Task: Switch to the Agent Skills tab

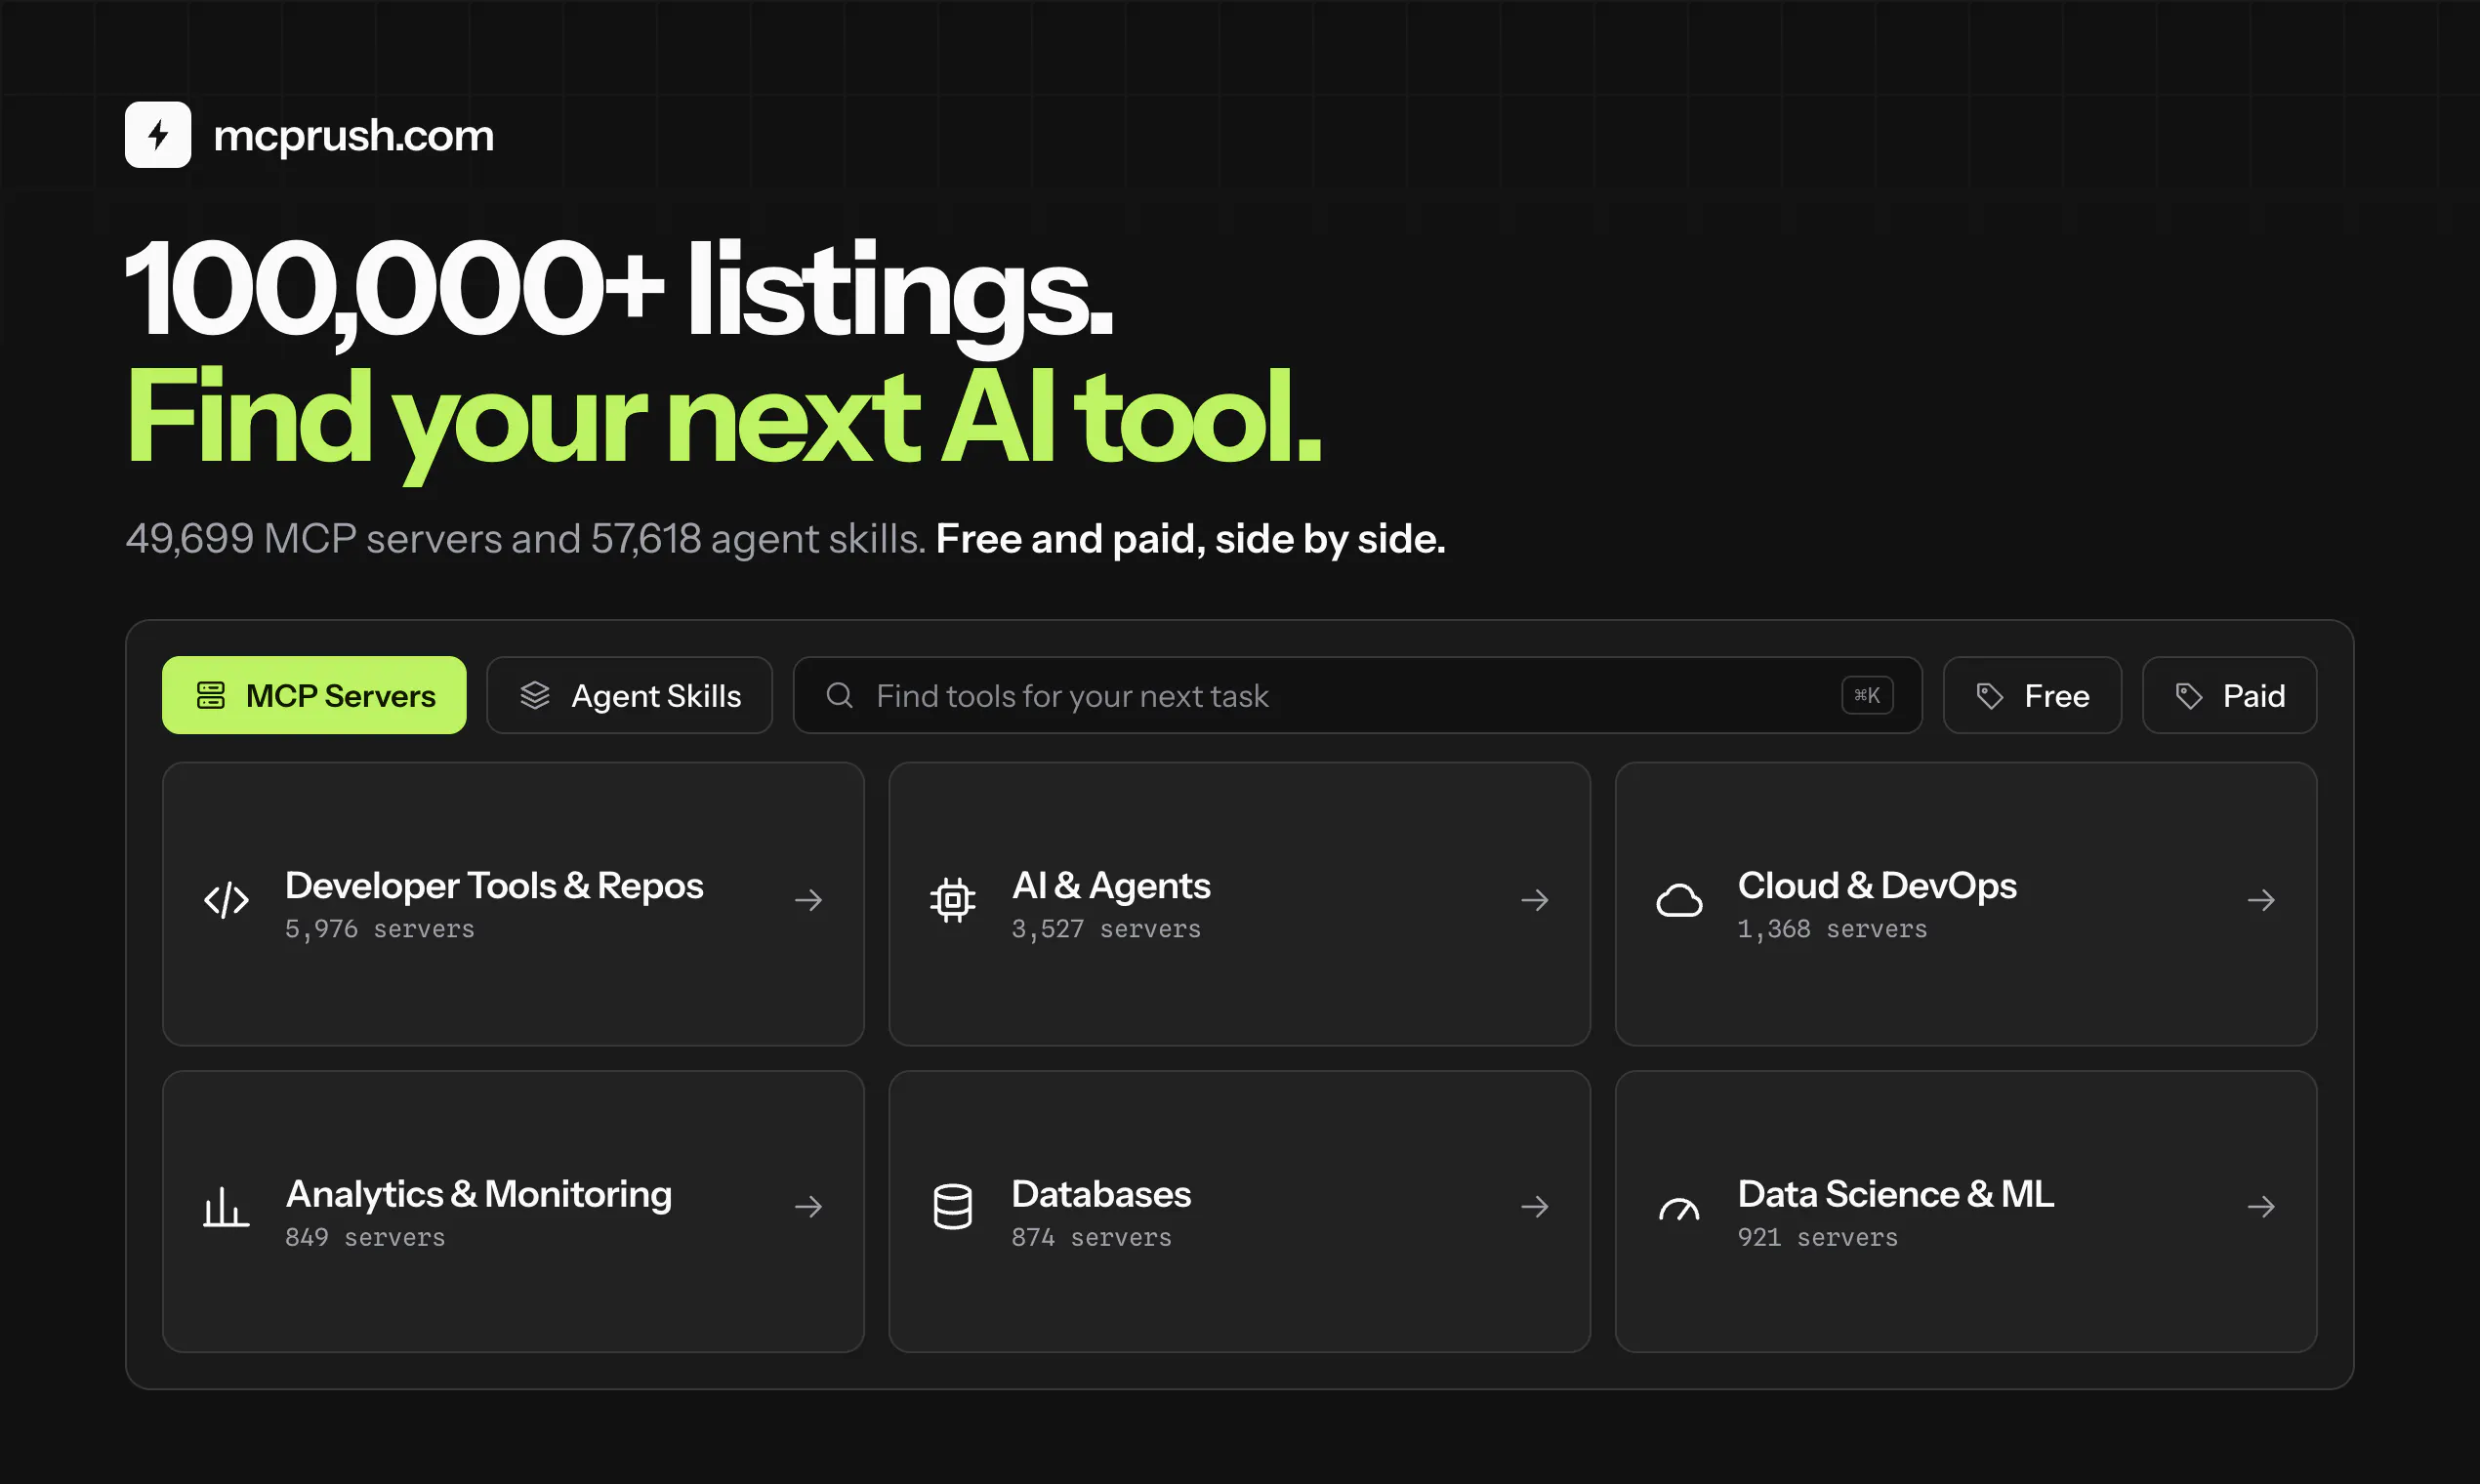Action: (629, 695)
